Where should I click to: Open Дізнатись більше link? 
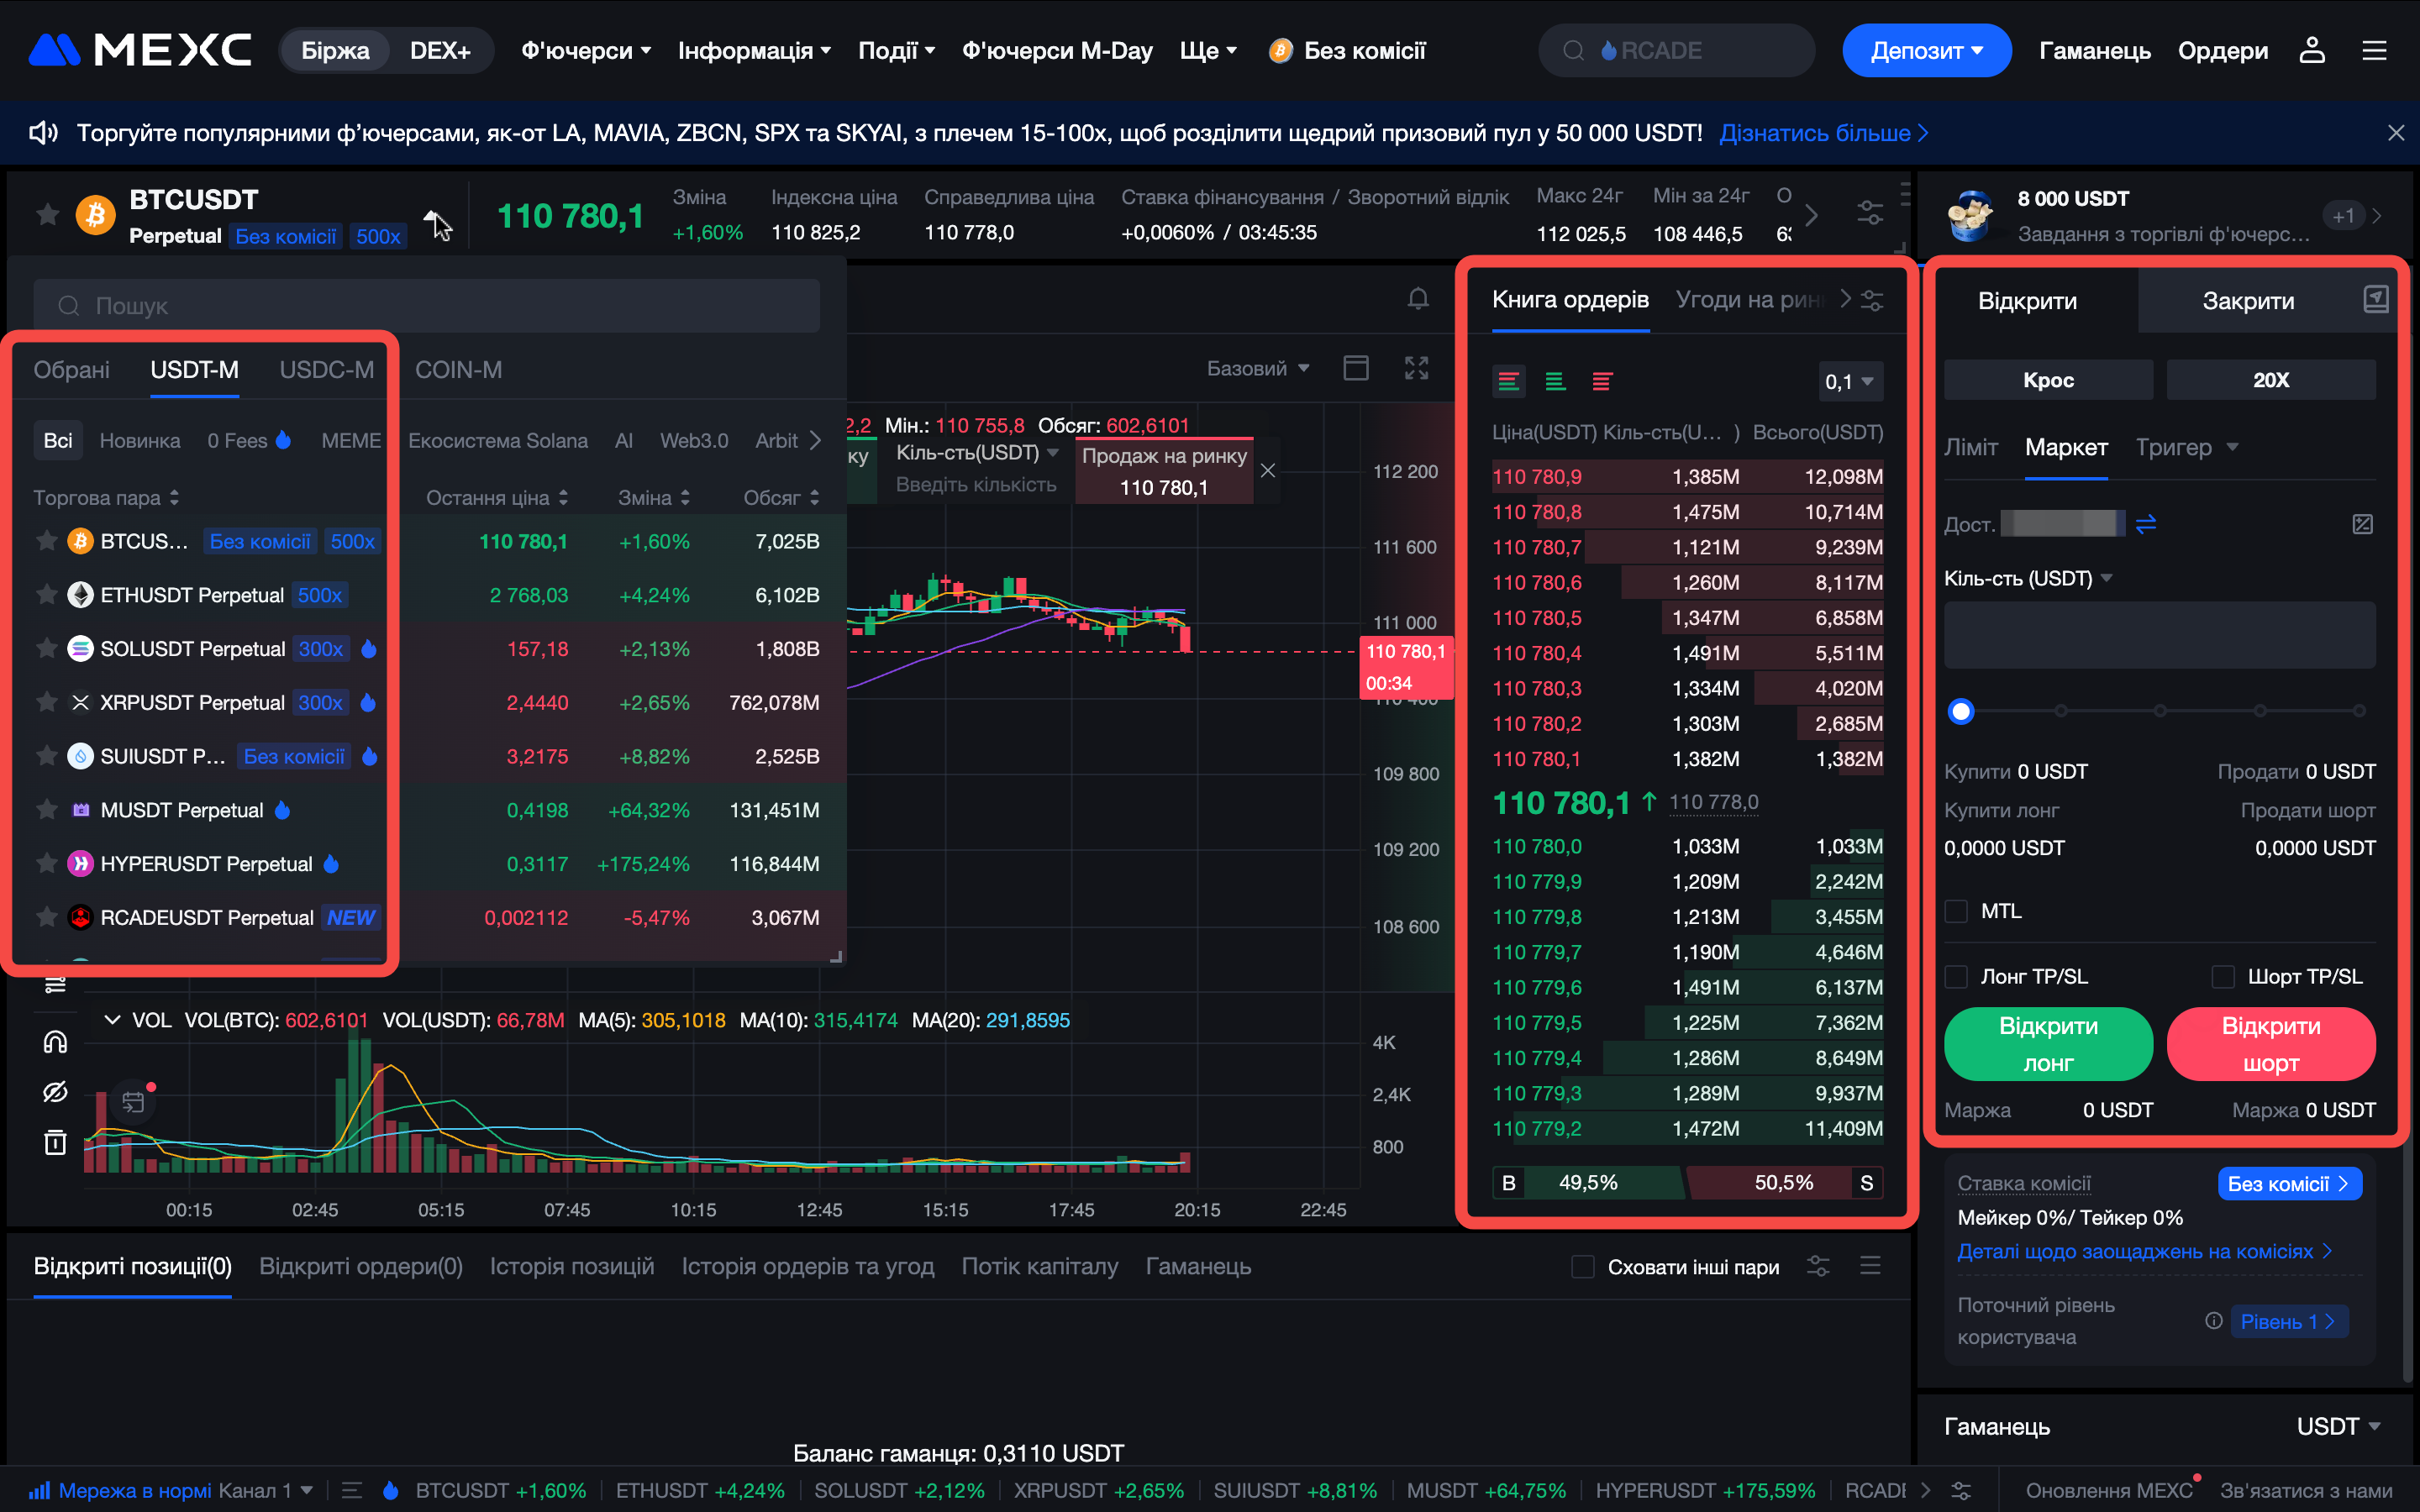1823,133
